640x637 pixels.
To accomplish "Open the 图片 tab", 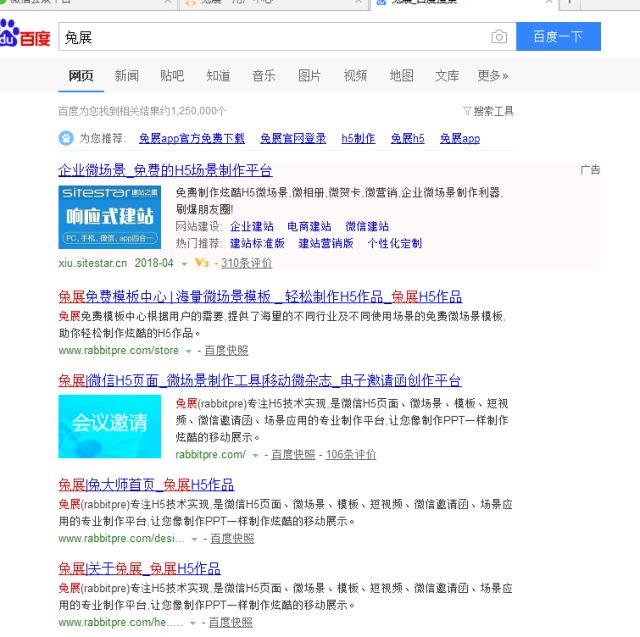I will pyautogui.click(x=309, y=76).
